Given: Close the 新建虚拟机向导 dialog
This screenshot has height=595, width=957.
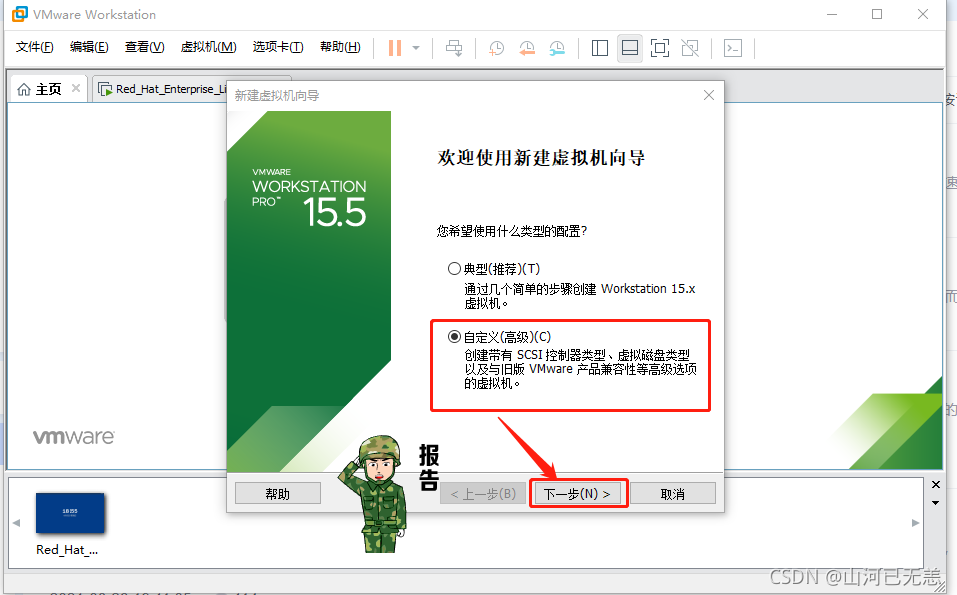Looking at the screenshot, I should coord(709,95).
